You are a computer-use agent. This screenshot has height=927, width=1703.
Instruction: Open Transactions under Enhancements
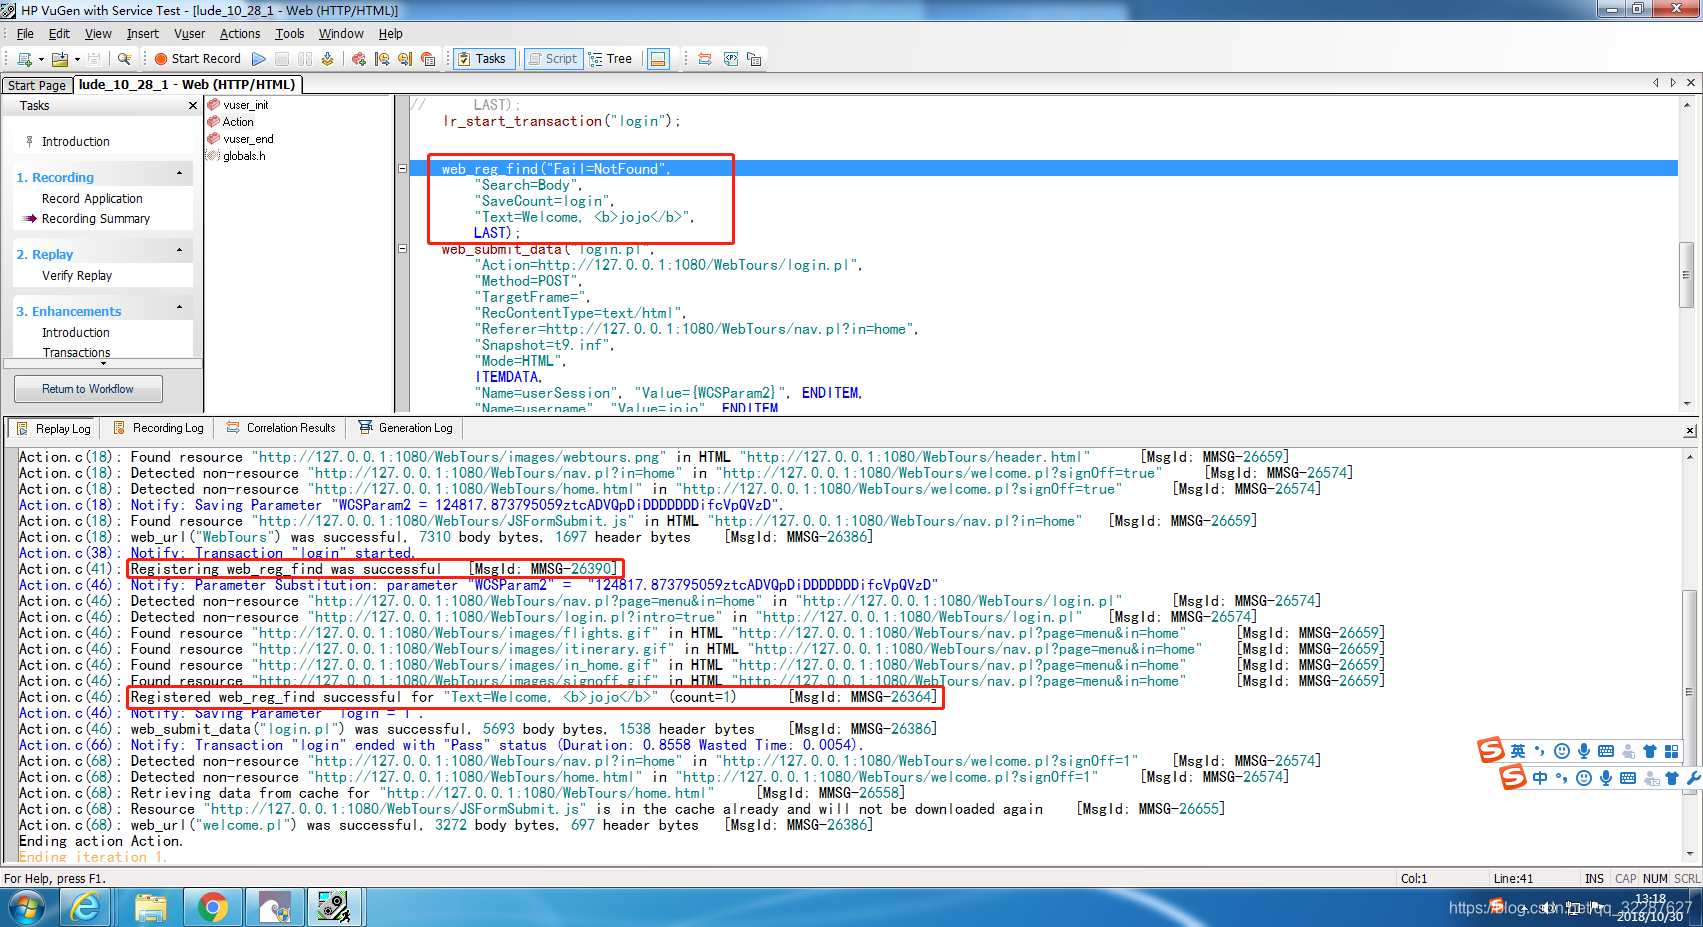pos(76,353)
